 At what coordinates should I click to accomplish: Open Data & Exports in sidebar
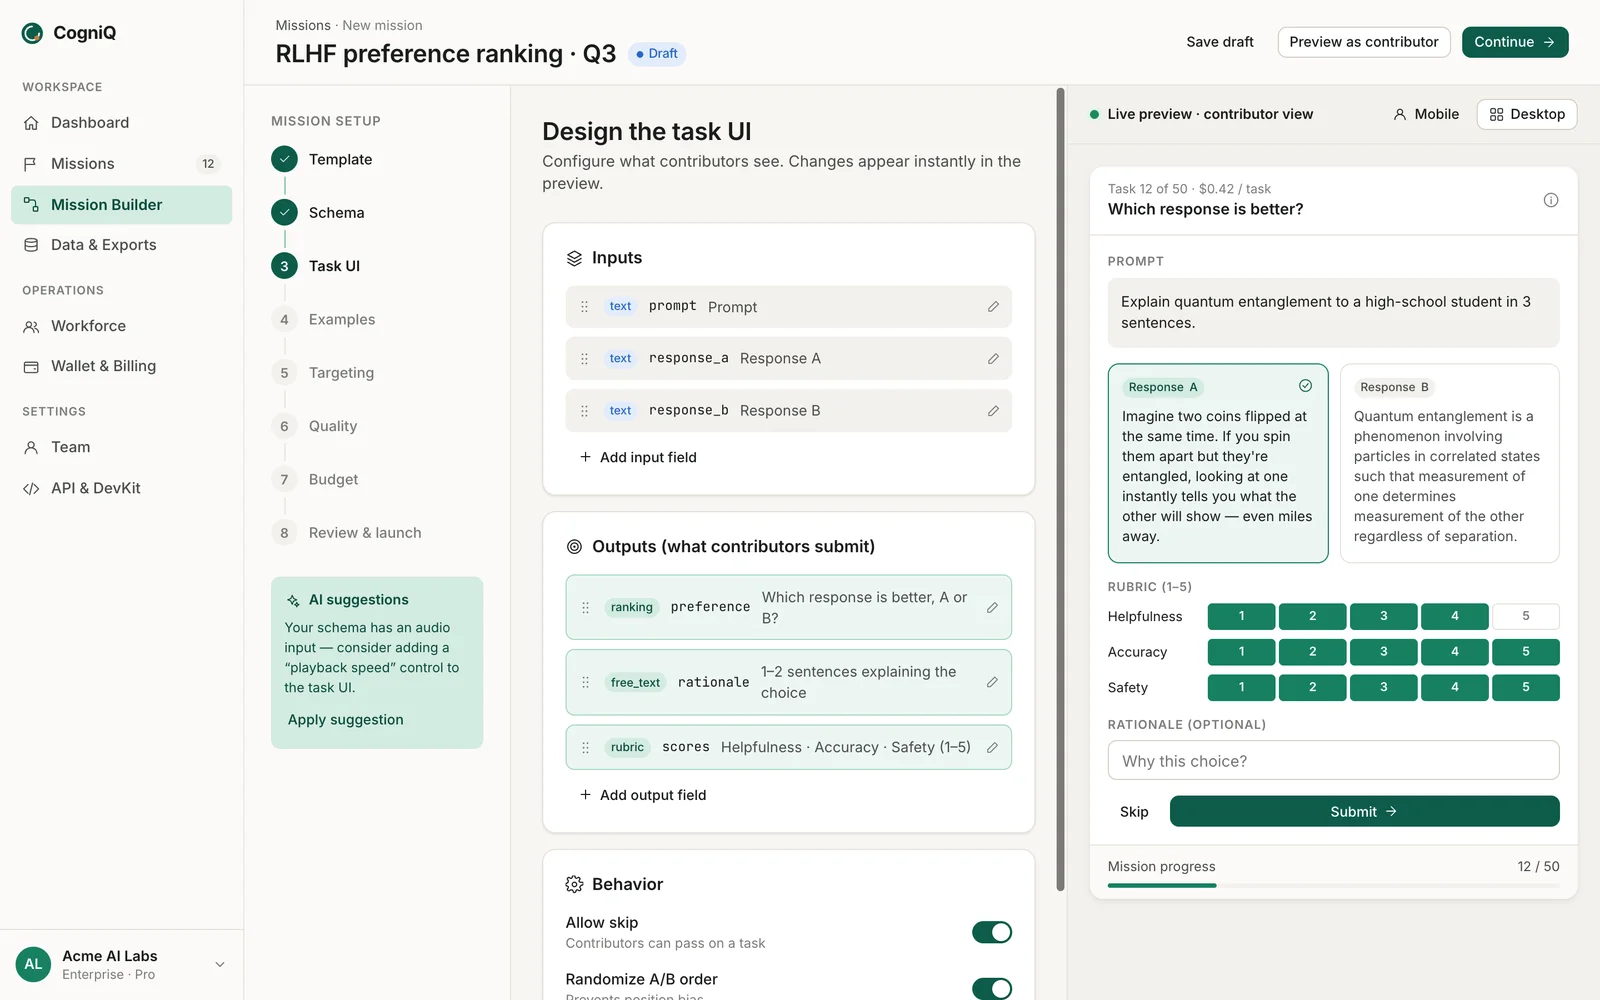tap(122, 245)
